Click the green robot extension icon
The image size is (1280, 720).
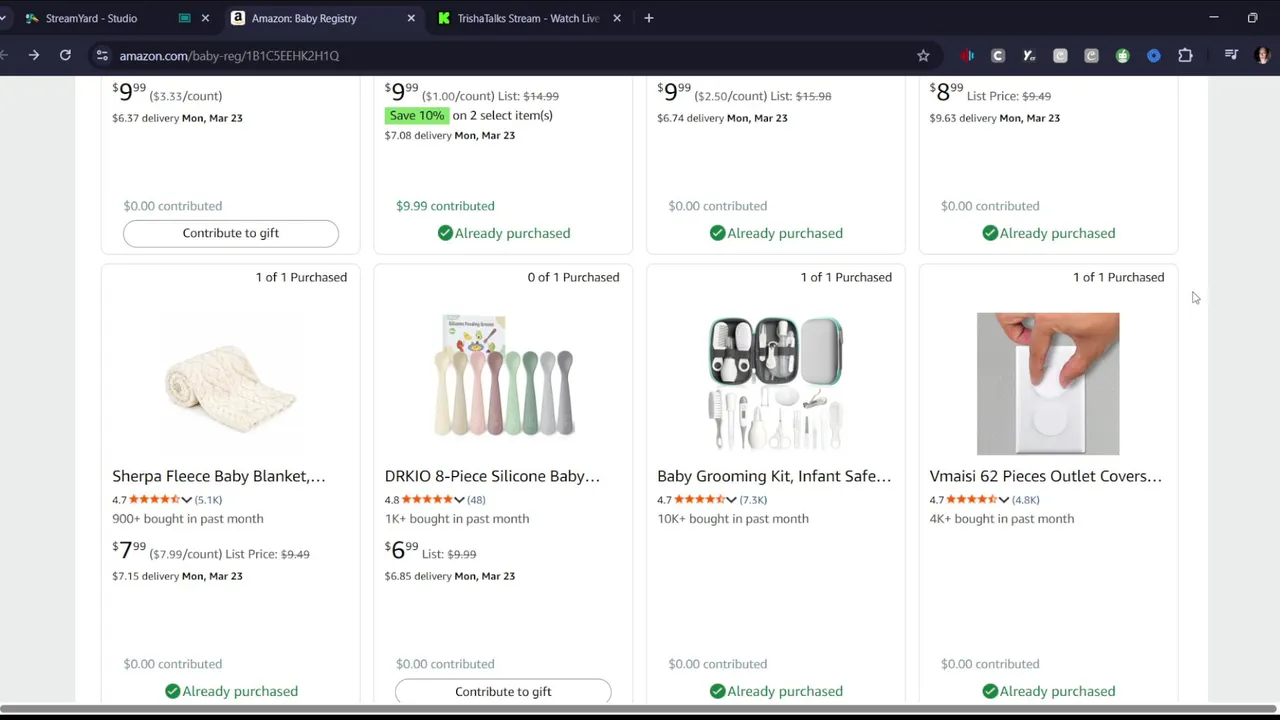(x=1122, y=56)
